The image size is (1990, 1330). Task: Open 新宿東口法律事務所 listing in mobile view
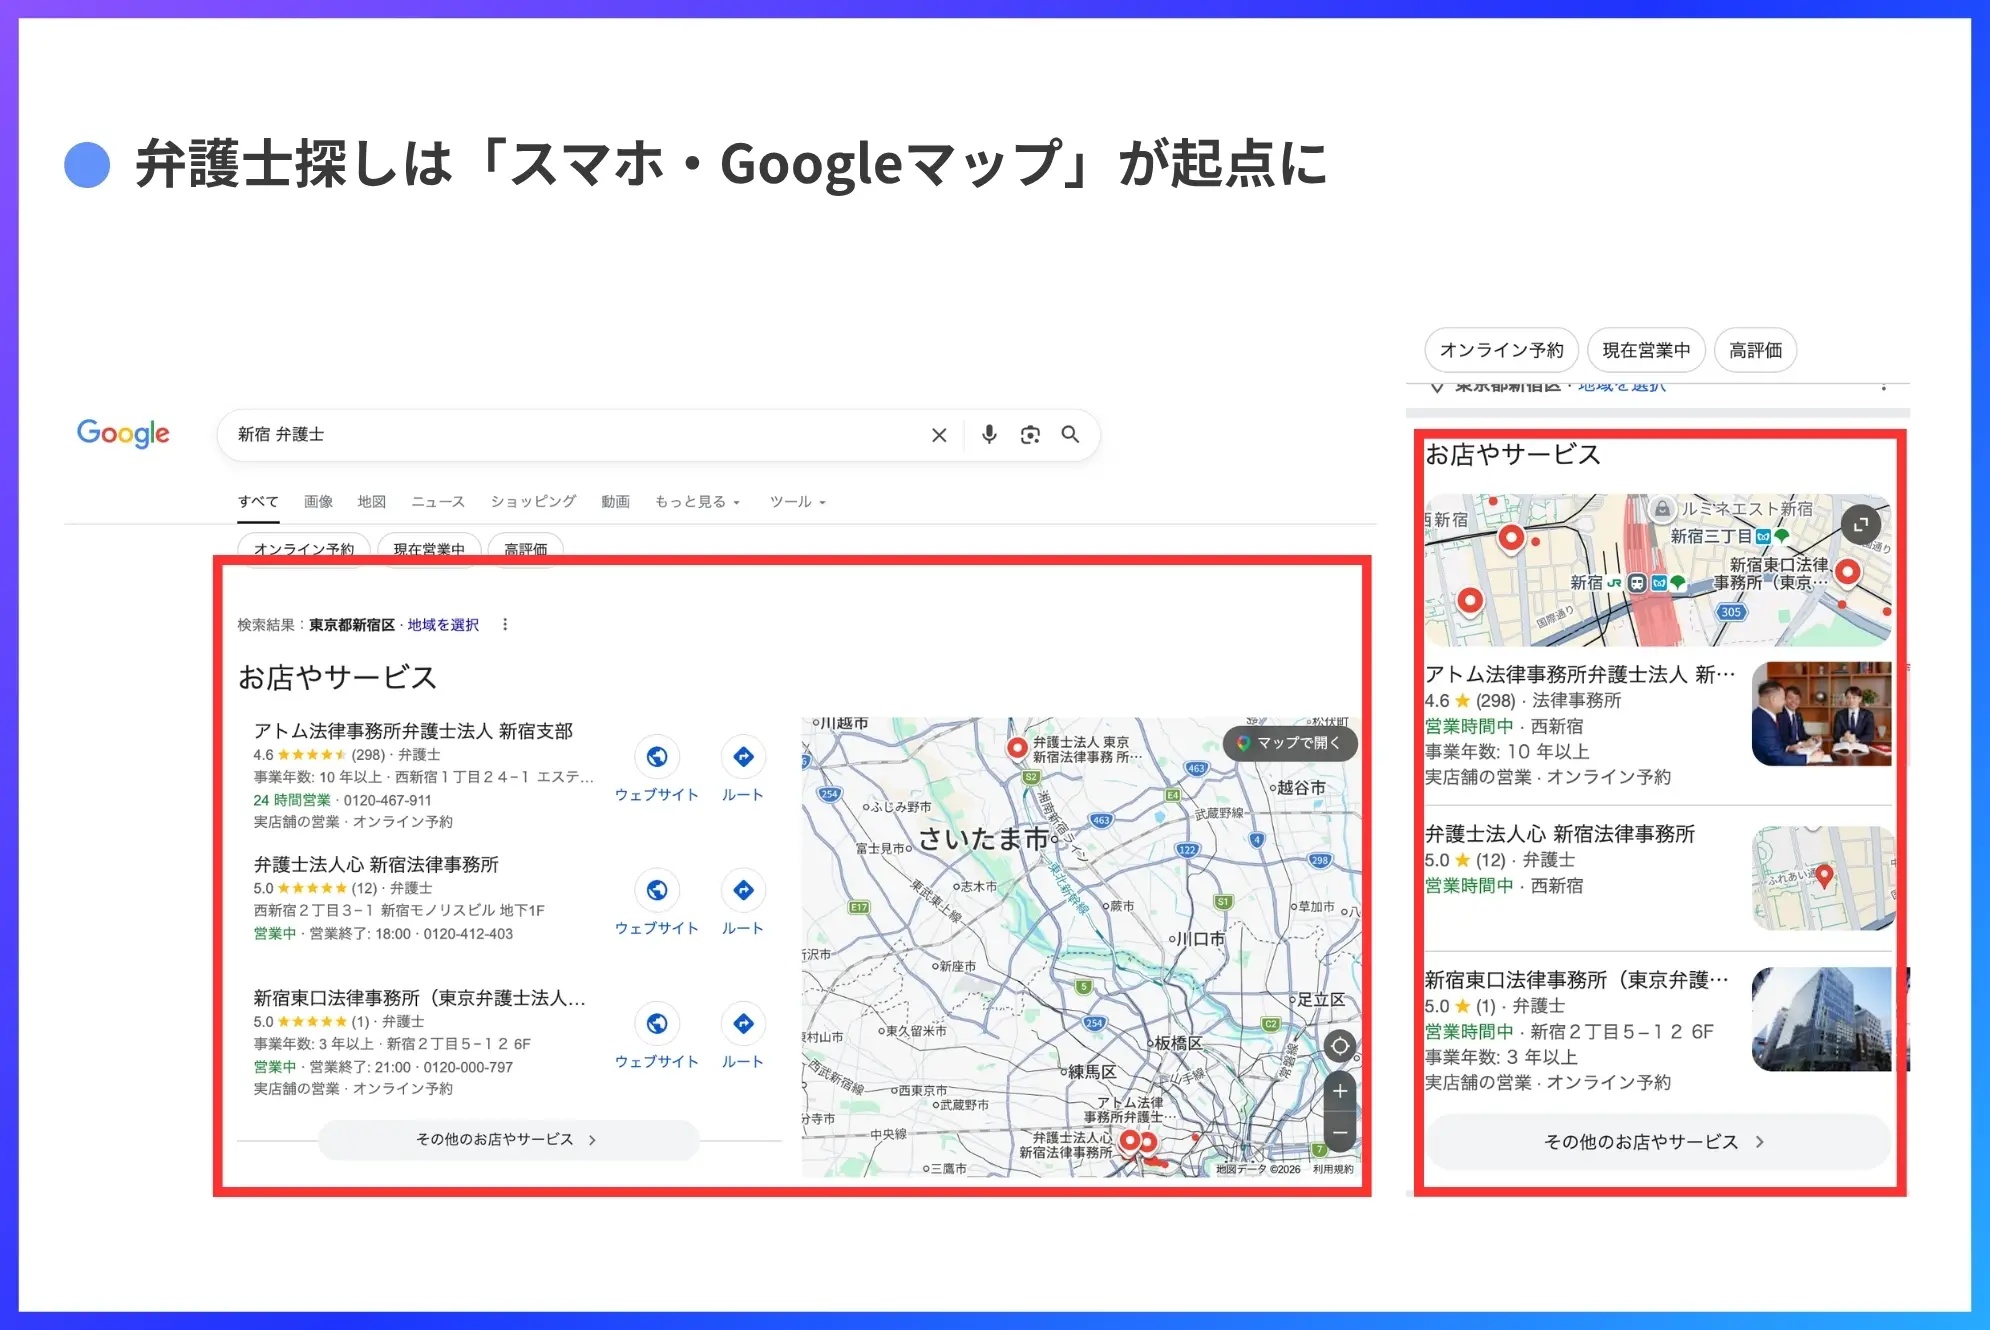(x=1577, y=980)
